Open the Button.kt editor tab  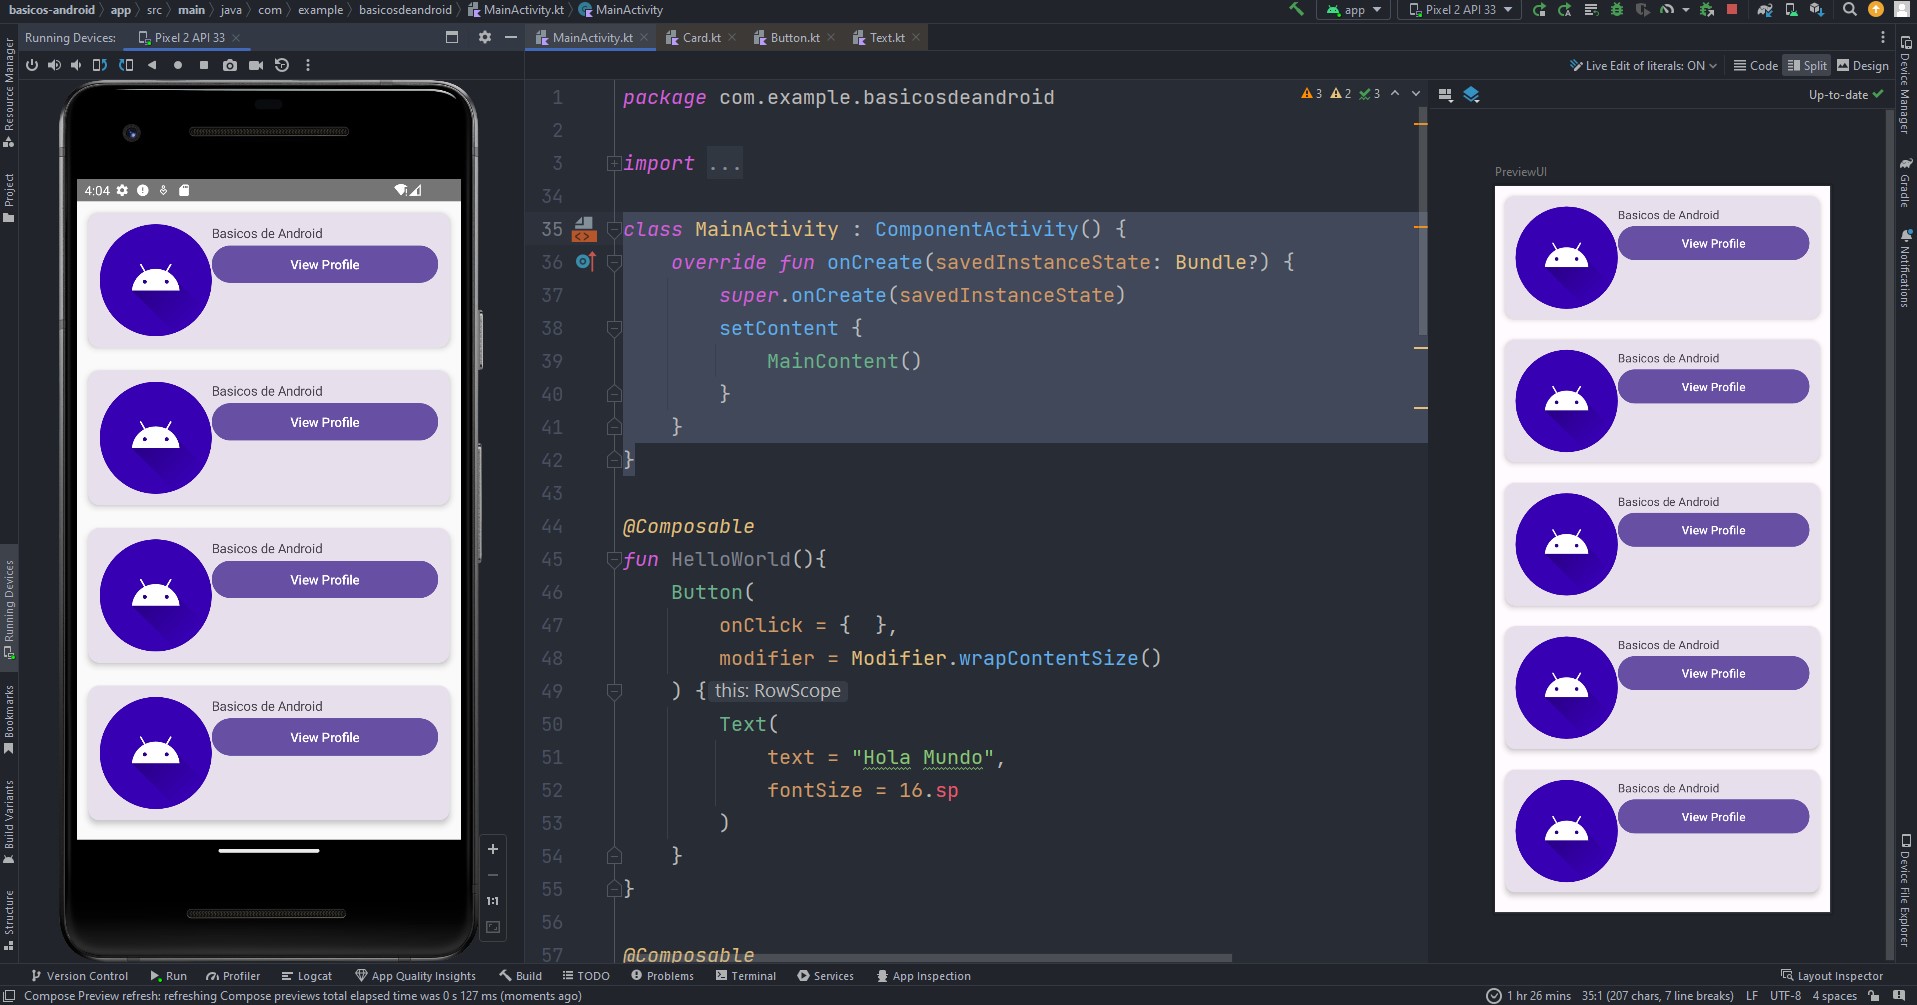coord(794,38)
